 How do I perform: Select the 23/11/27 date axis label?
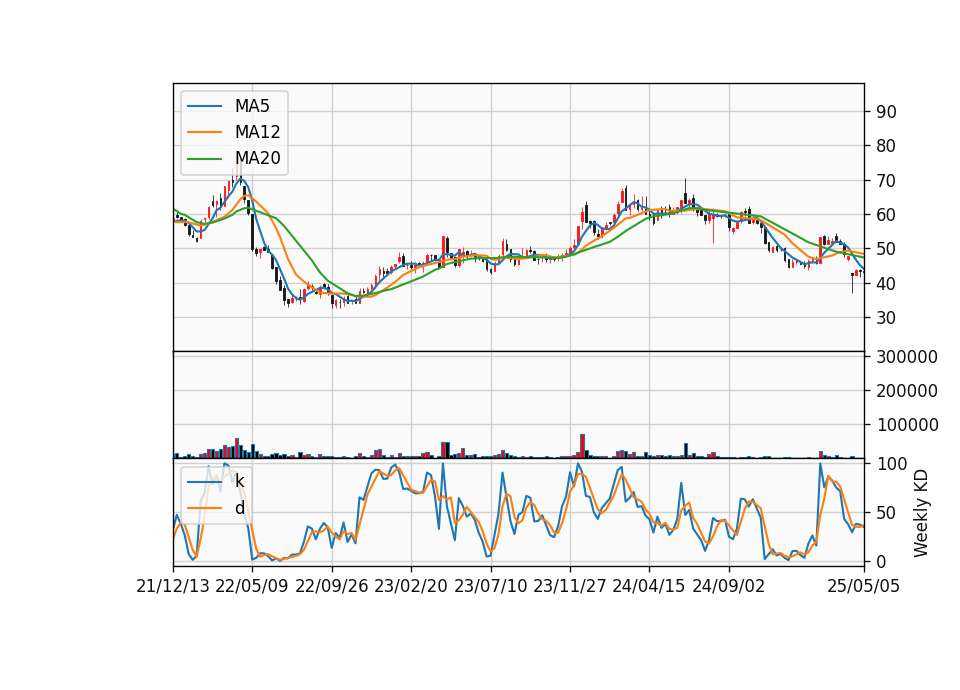570,587
